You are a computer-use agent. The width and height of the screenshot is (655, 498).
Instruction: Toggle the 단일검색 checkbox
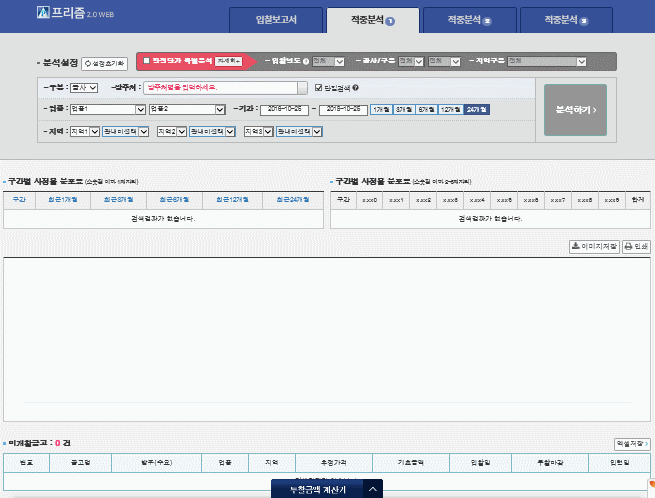point(318,87)
